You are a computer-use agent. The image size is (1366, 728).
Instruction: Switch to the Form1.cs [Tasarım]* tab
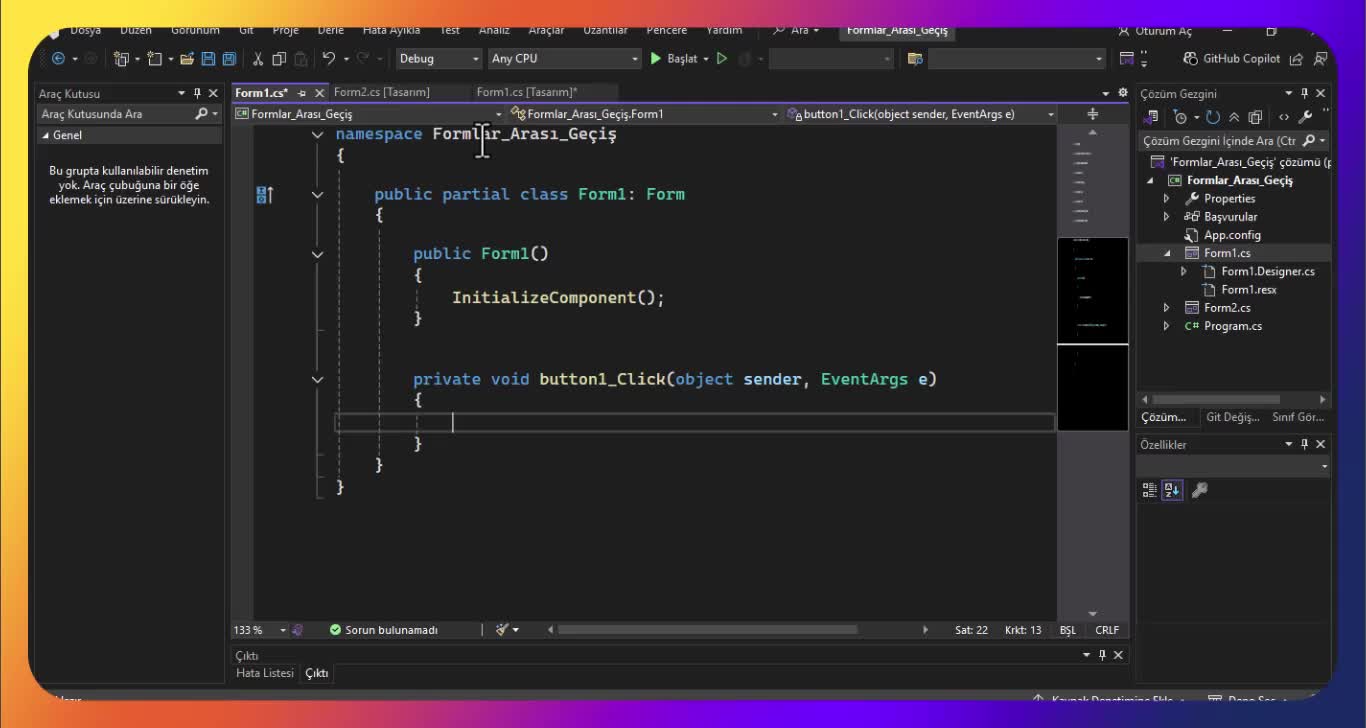[x=527, y=93]
